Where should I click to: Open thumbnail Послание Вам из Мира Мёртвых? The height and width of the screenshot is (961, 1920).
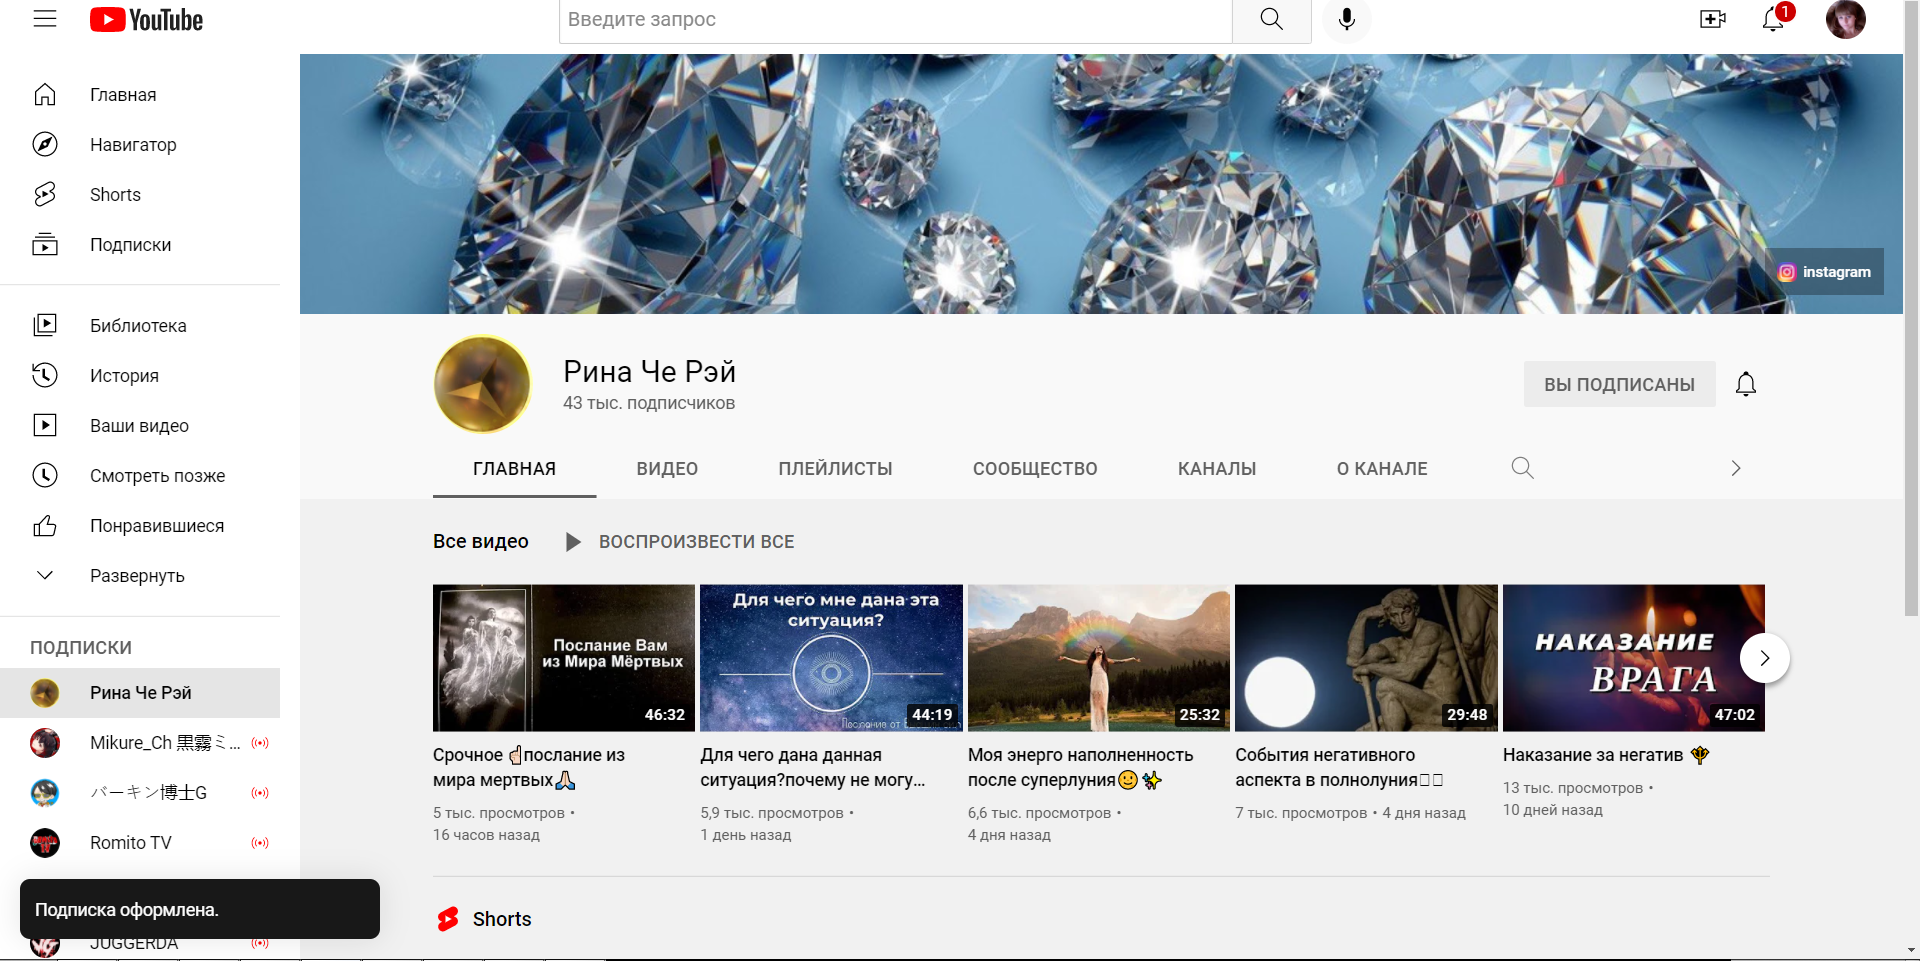pos(564,658)
